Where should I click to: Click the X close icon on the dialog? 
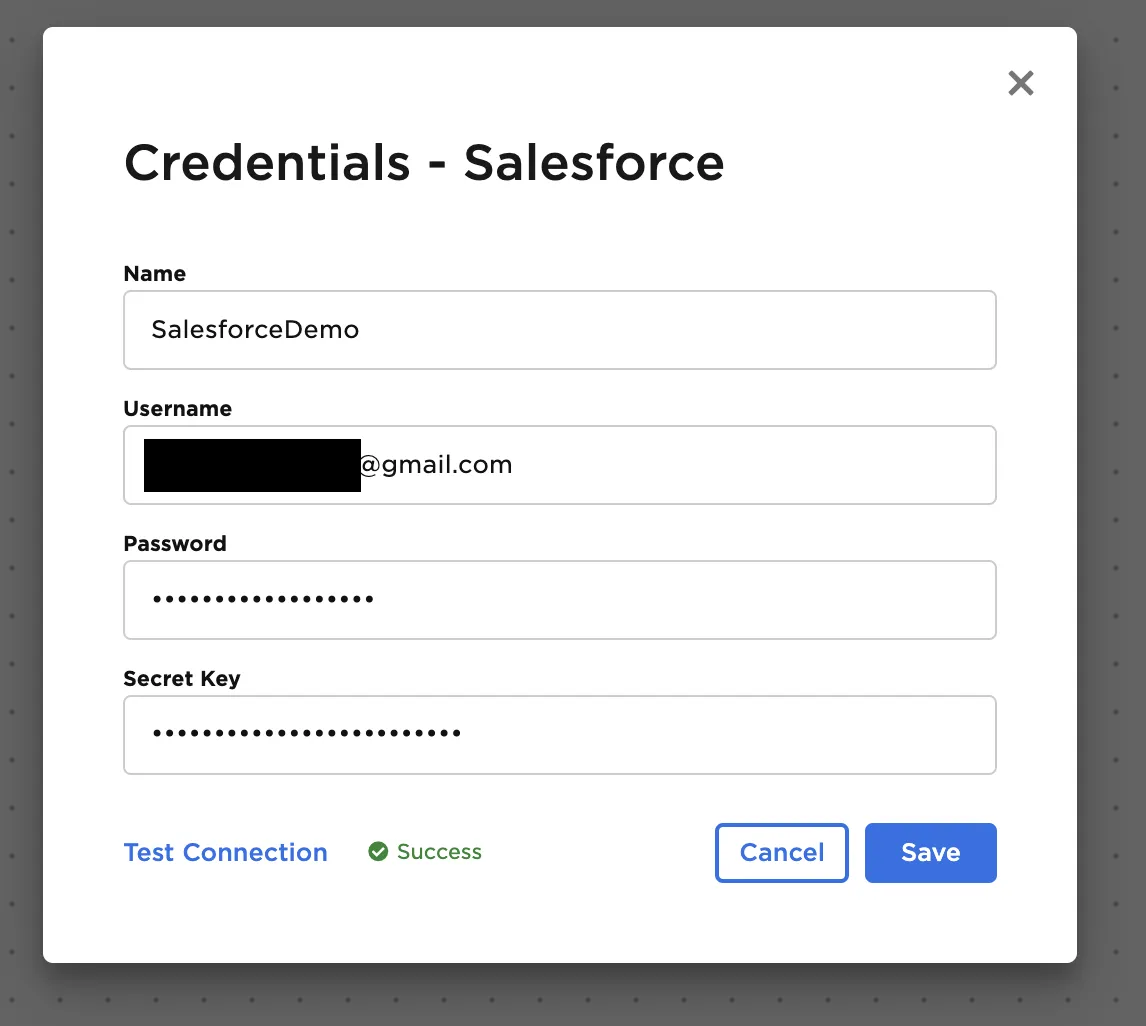[x=1020, y=83]
